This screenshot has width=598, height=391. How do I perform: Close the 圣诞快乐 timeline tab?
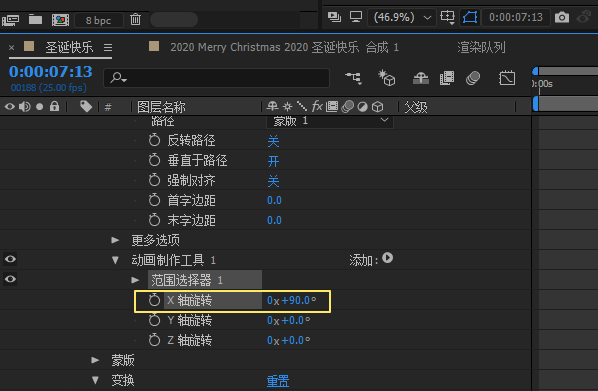pyautogui.click(x=11, y=48)
